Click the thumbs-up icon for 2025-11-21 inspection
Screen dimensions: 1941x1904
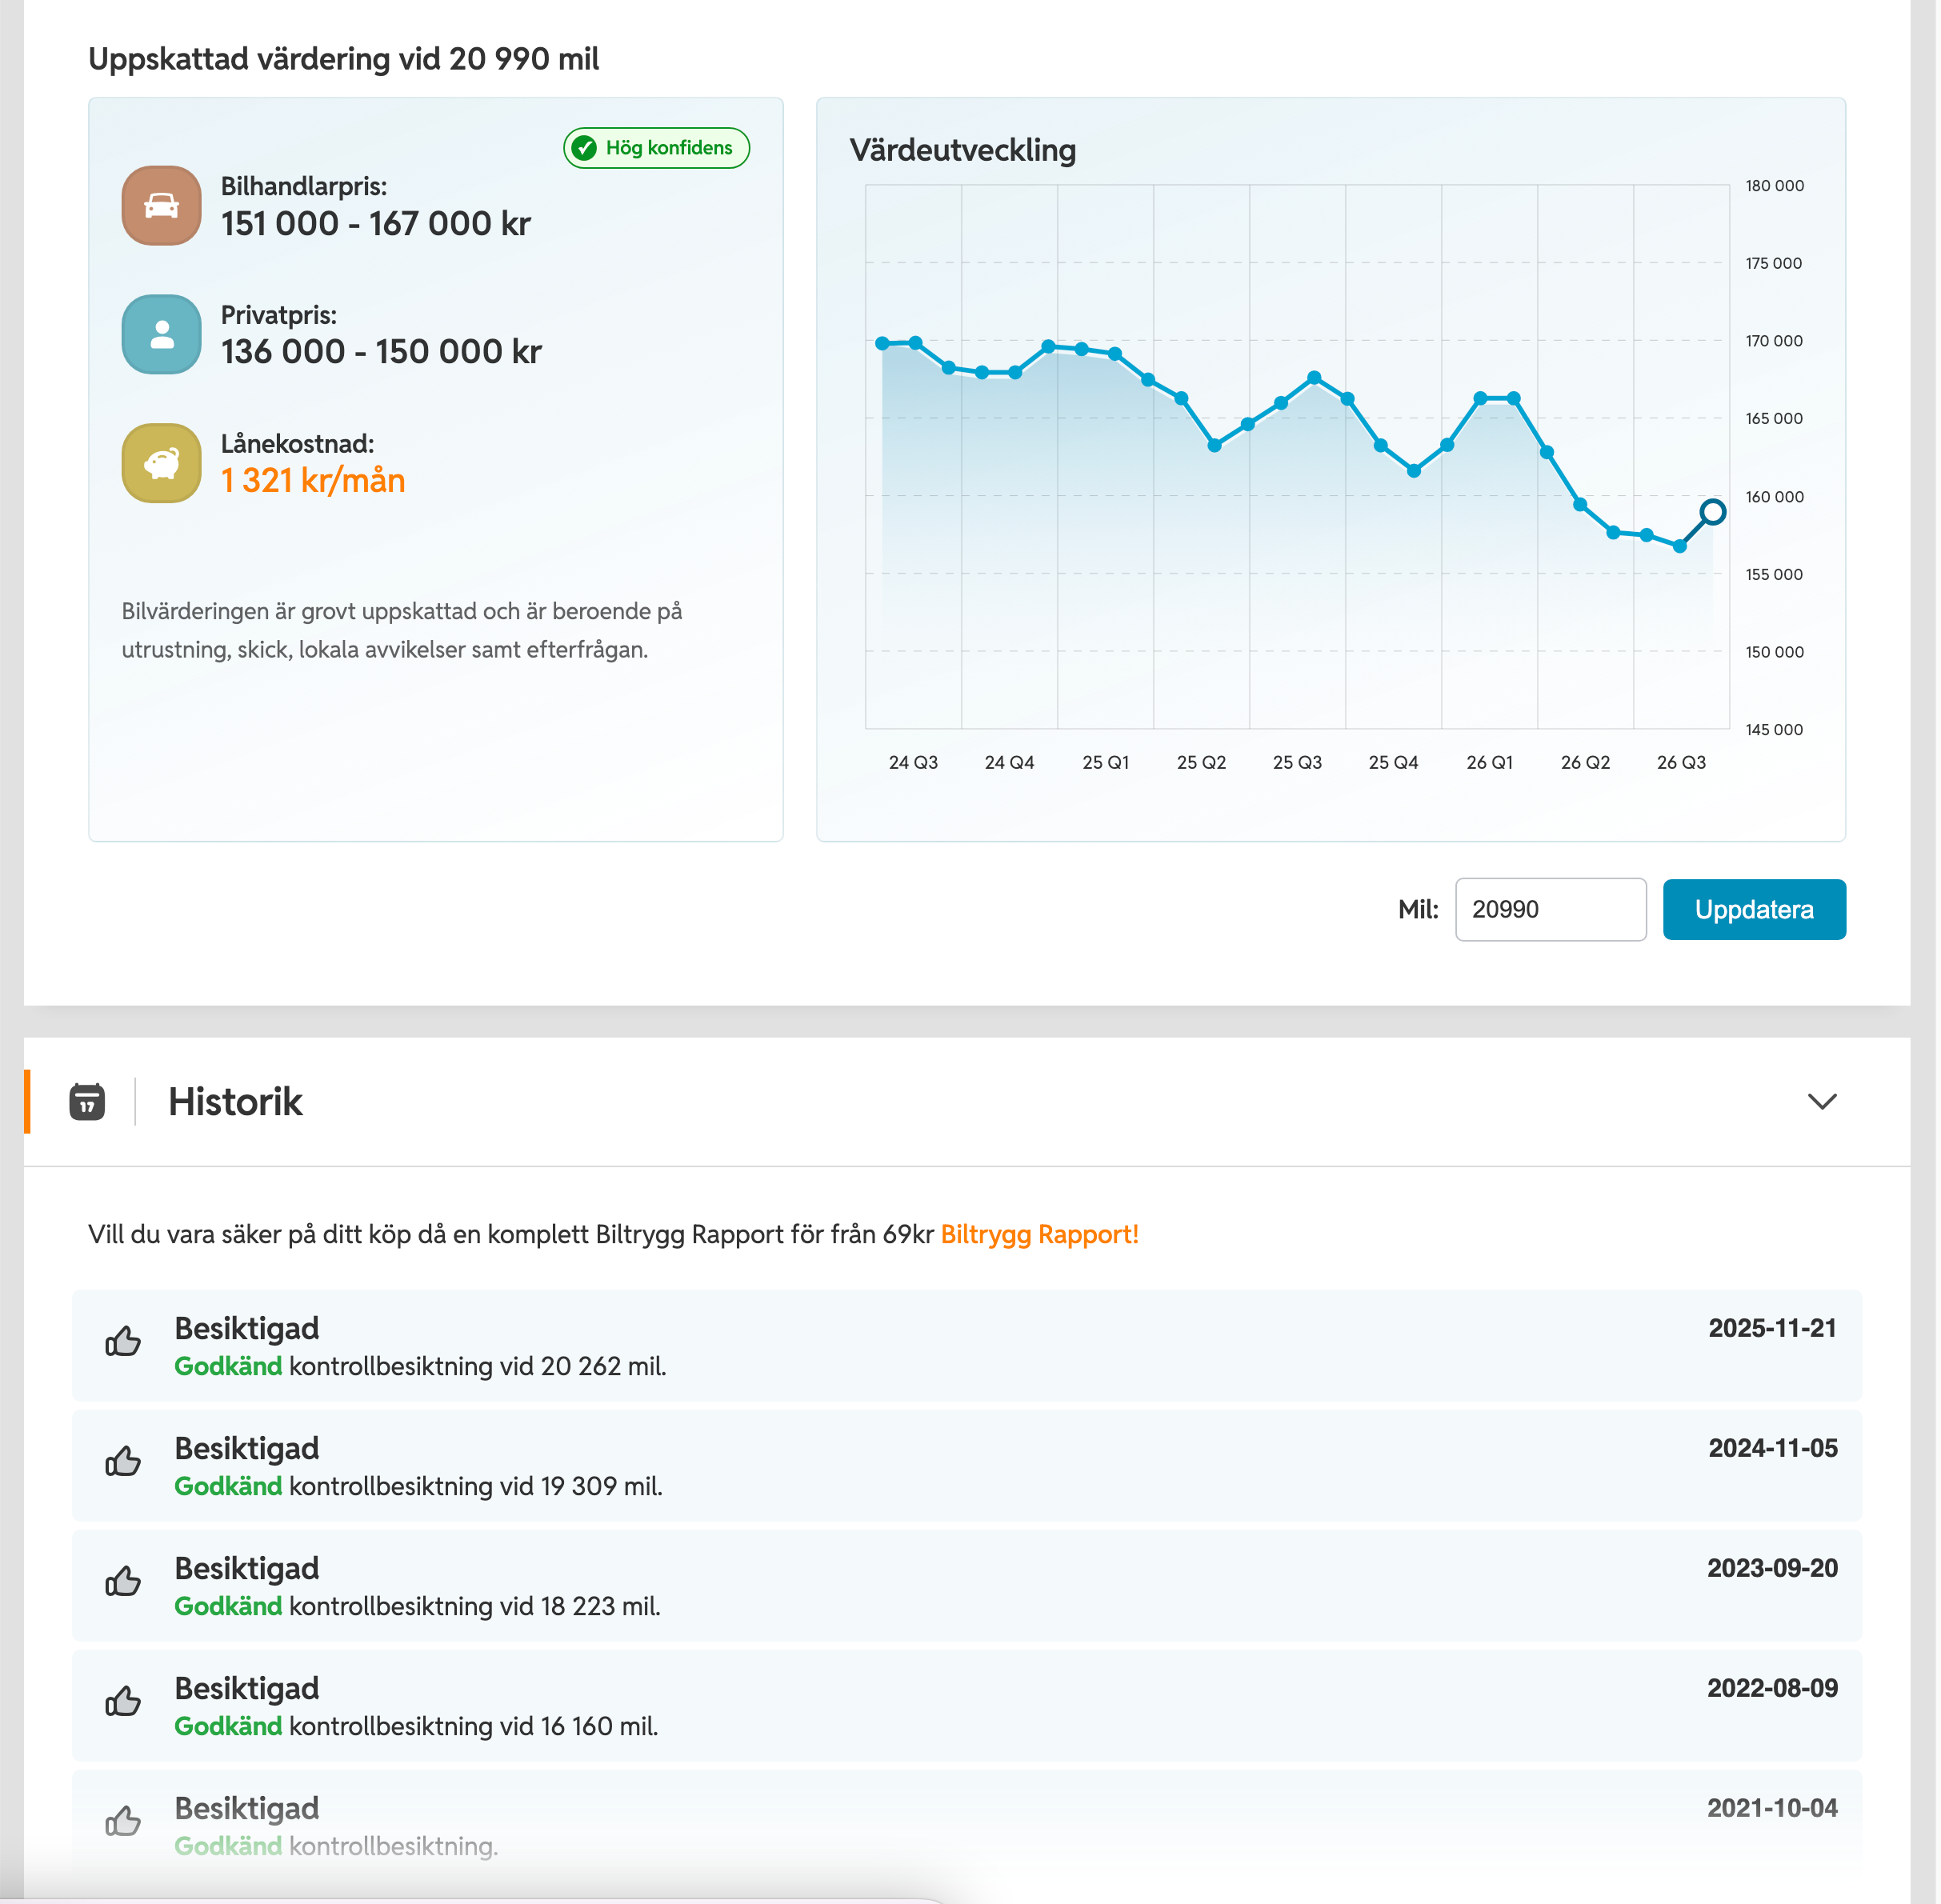click(x=123, y=1341)
